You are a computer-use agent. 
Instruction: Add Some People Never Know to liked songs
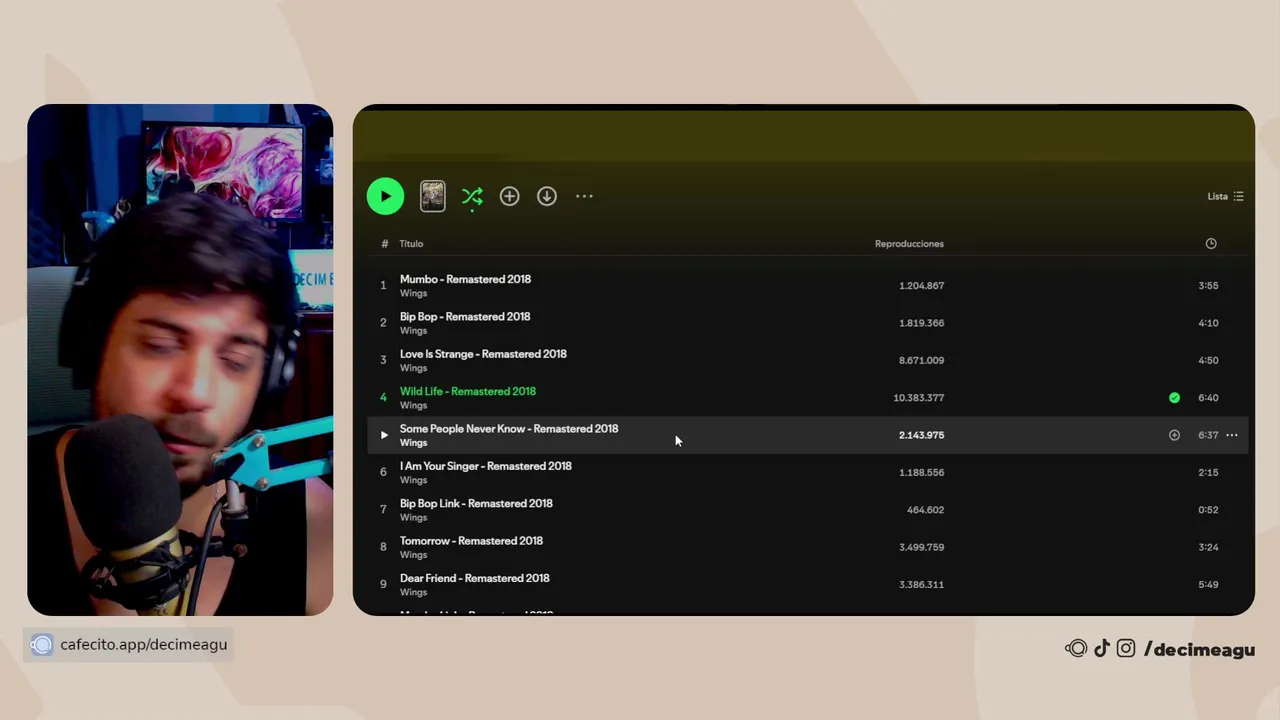point(1174,435)
